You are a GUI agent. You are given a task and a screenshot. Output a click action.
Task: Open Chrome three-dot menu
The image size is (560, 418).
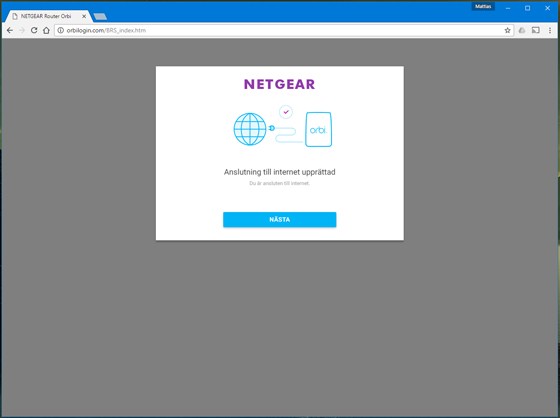coord(550,30)
